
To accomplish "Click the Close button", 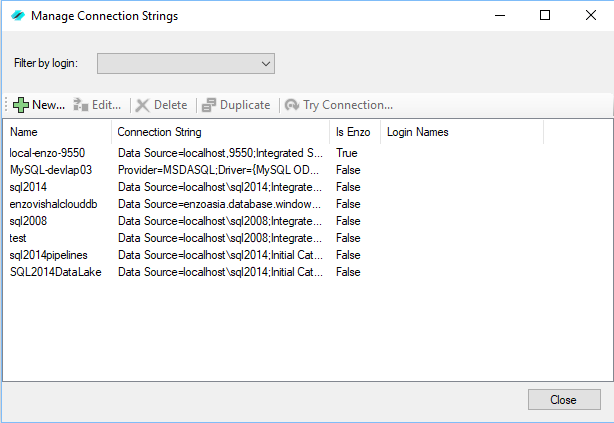I will pos(564,400).
